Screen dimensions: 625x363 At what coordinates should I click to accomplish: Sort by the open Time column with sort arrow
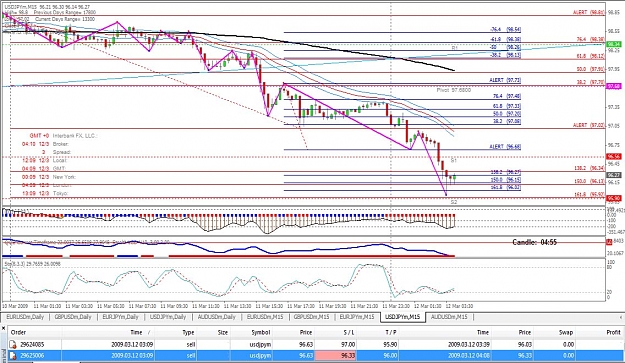tap(141, 332)
